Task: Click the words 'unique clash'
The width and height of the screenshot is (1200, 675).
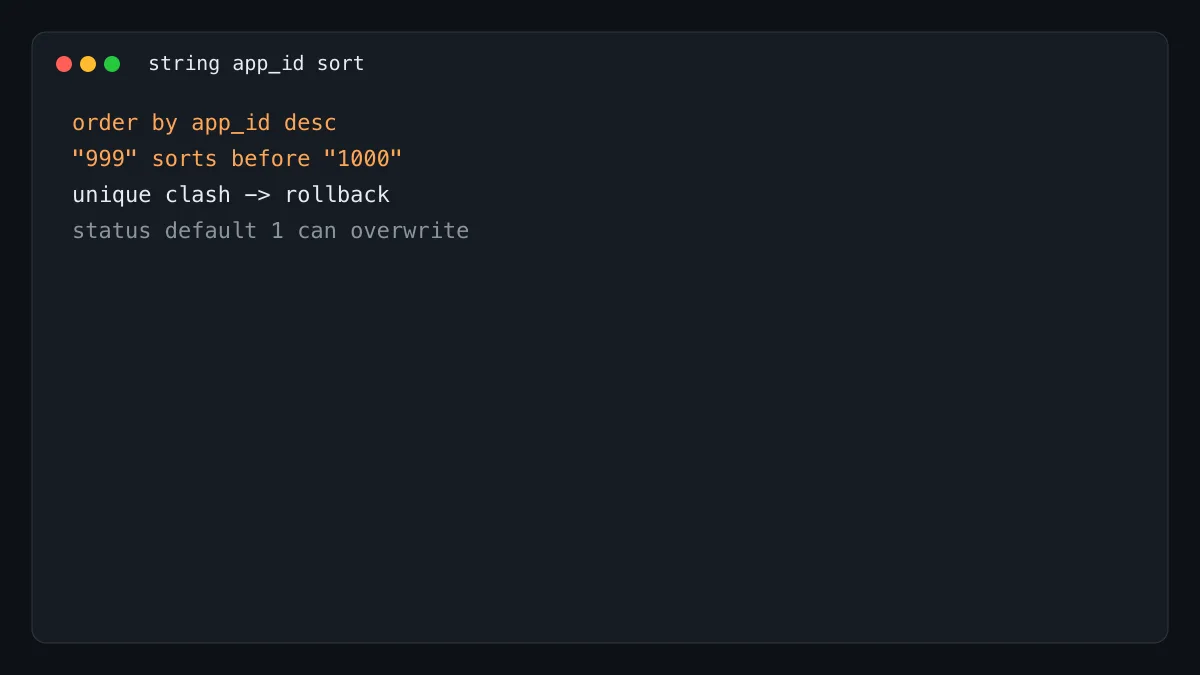Action: point(151,195)
